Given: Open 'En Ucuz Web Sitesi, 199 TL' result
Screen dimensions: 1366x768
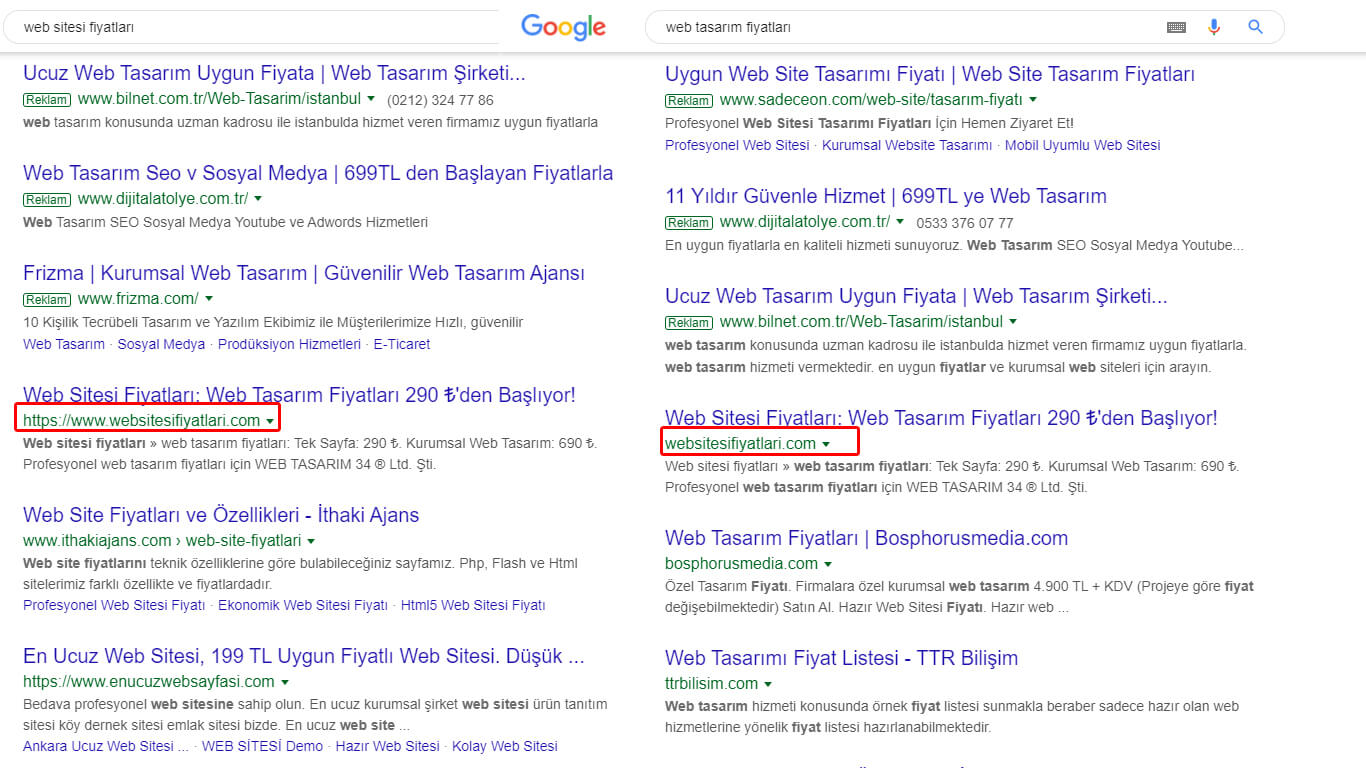Looking at the screenshot, I should coord(304,657).
